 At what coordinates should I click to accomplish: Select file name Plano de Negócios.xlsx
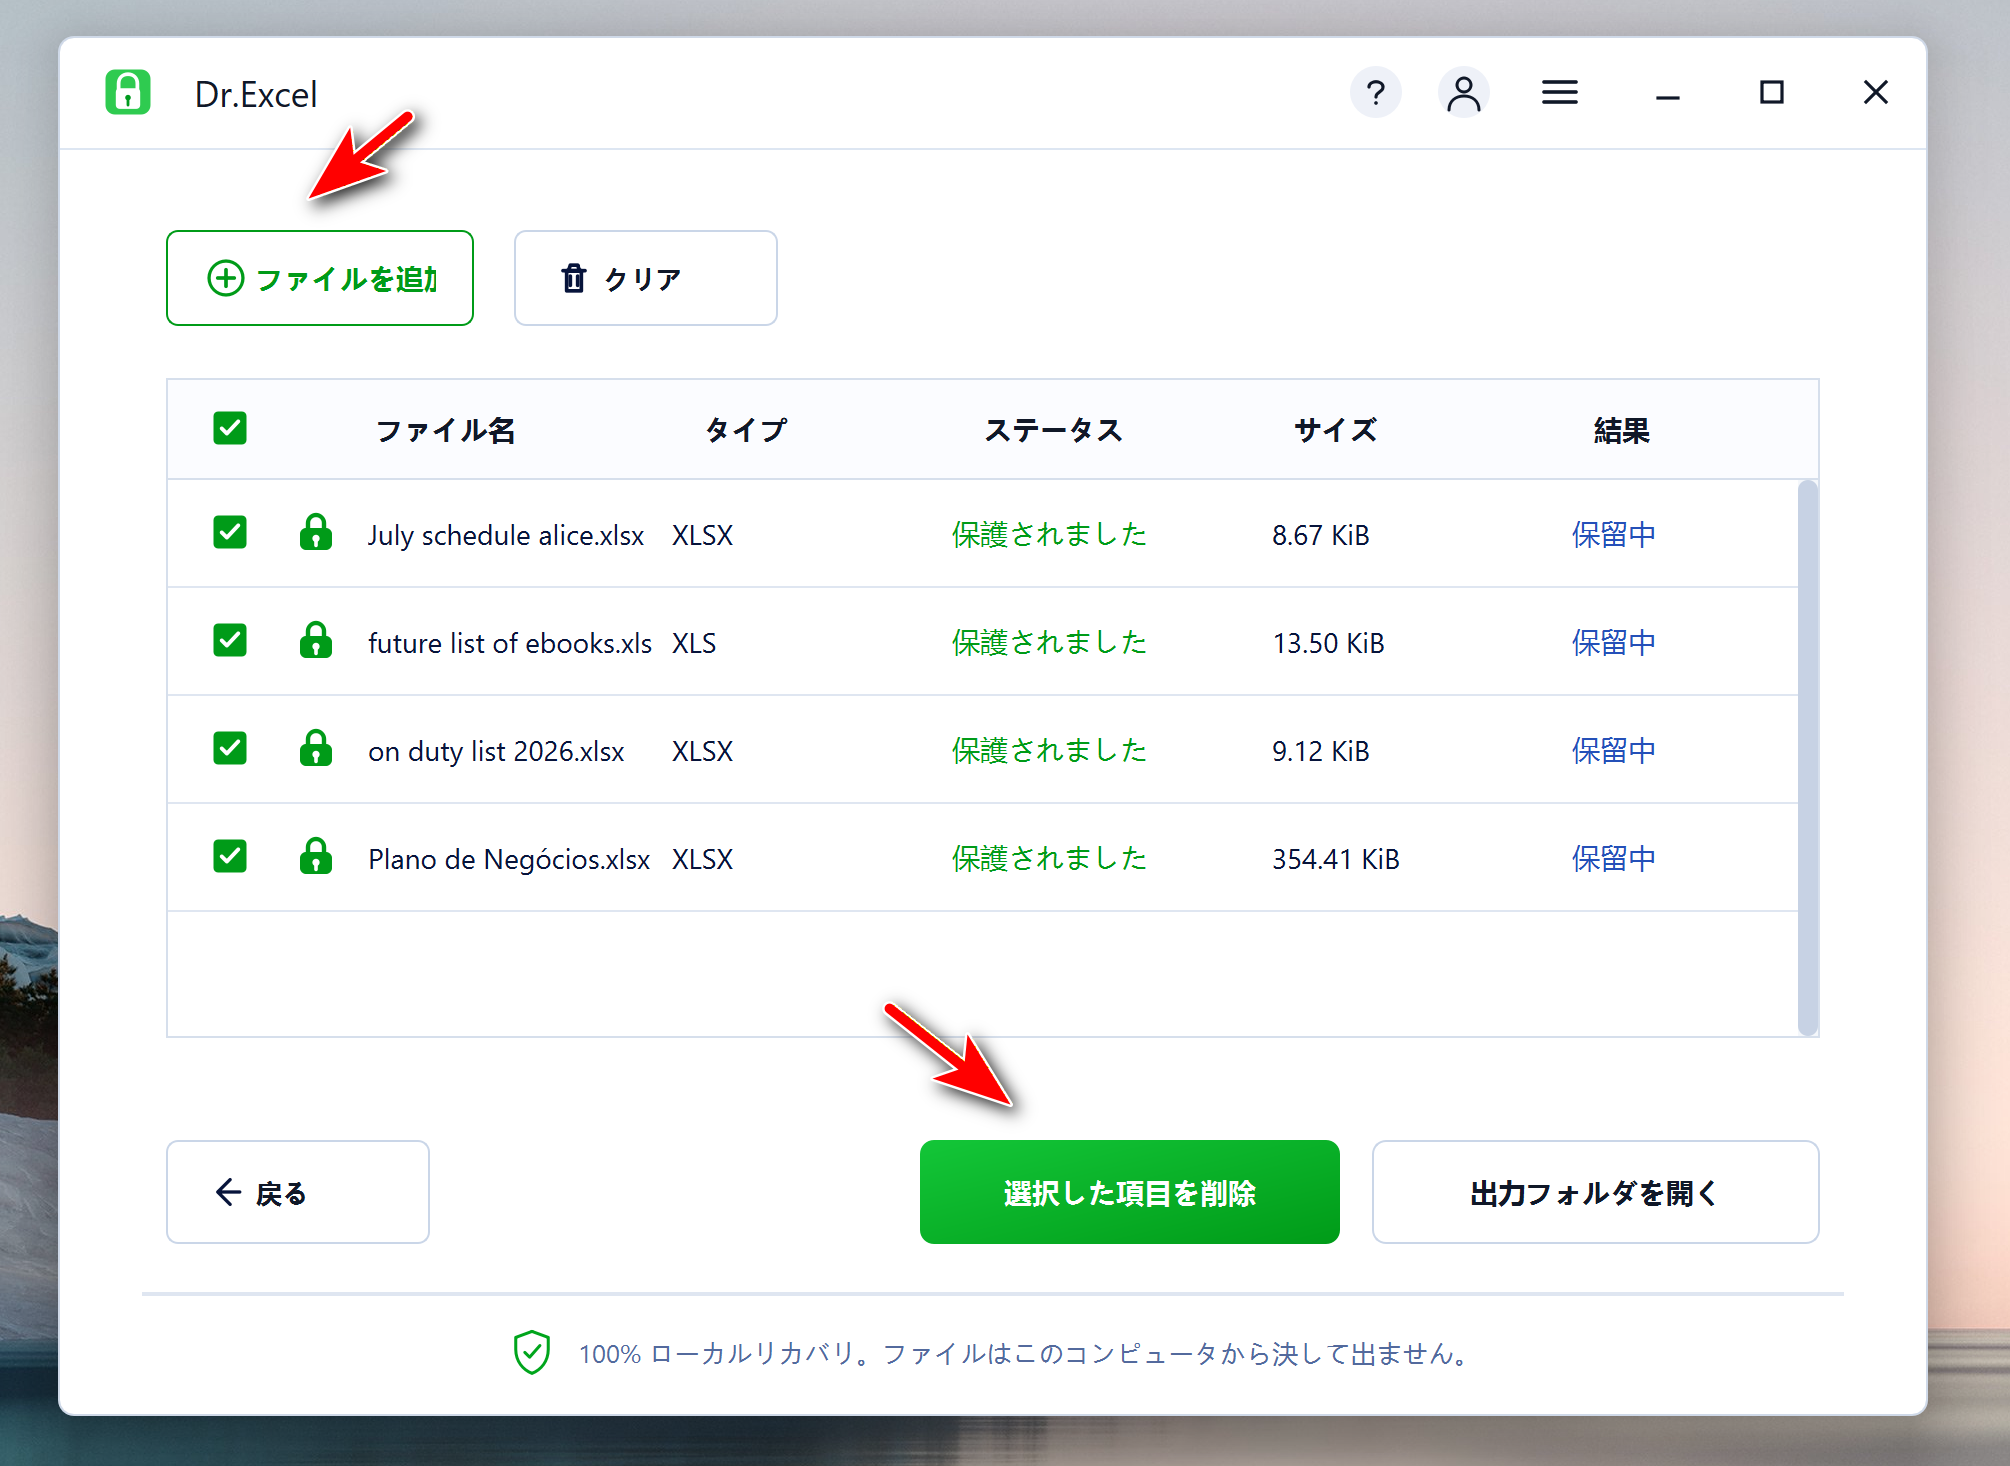tap(509, 859)
